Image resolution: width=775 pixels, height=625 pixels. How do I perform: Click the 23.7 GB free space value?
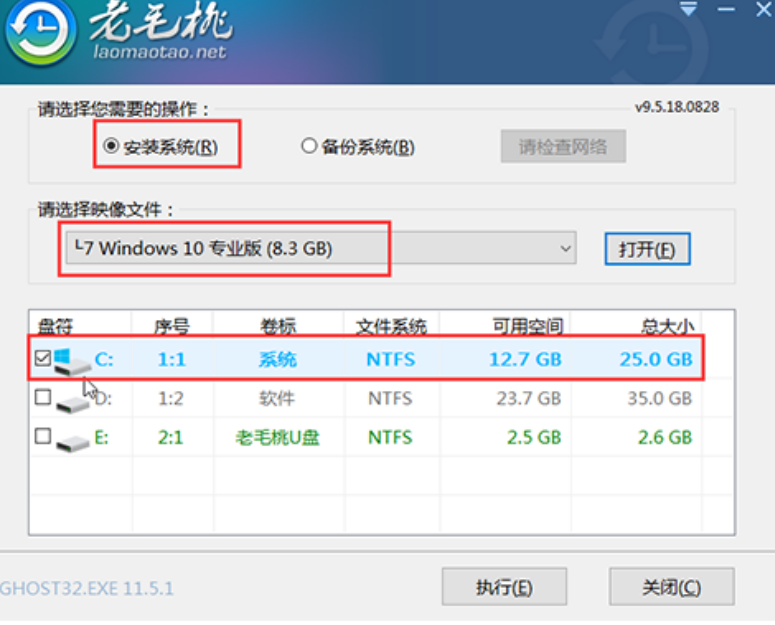pyautogui.click(x=529, y=398)
